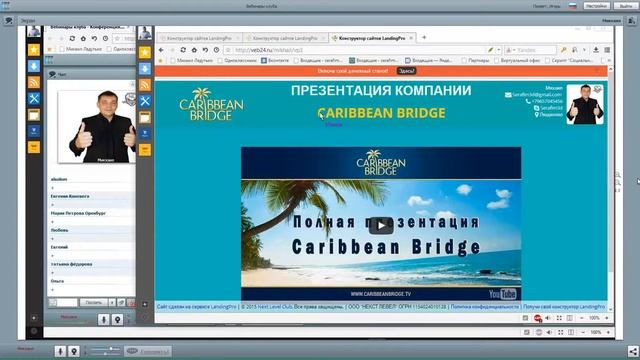The width and height of the screenshot is (640, 360).
Task: Go back in the front LandingPro browser
Action: (161, 50)
